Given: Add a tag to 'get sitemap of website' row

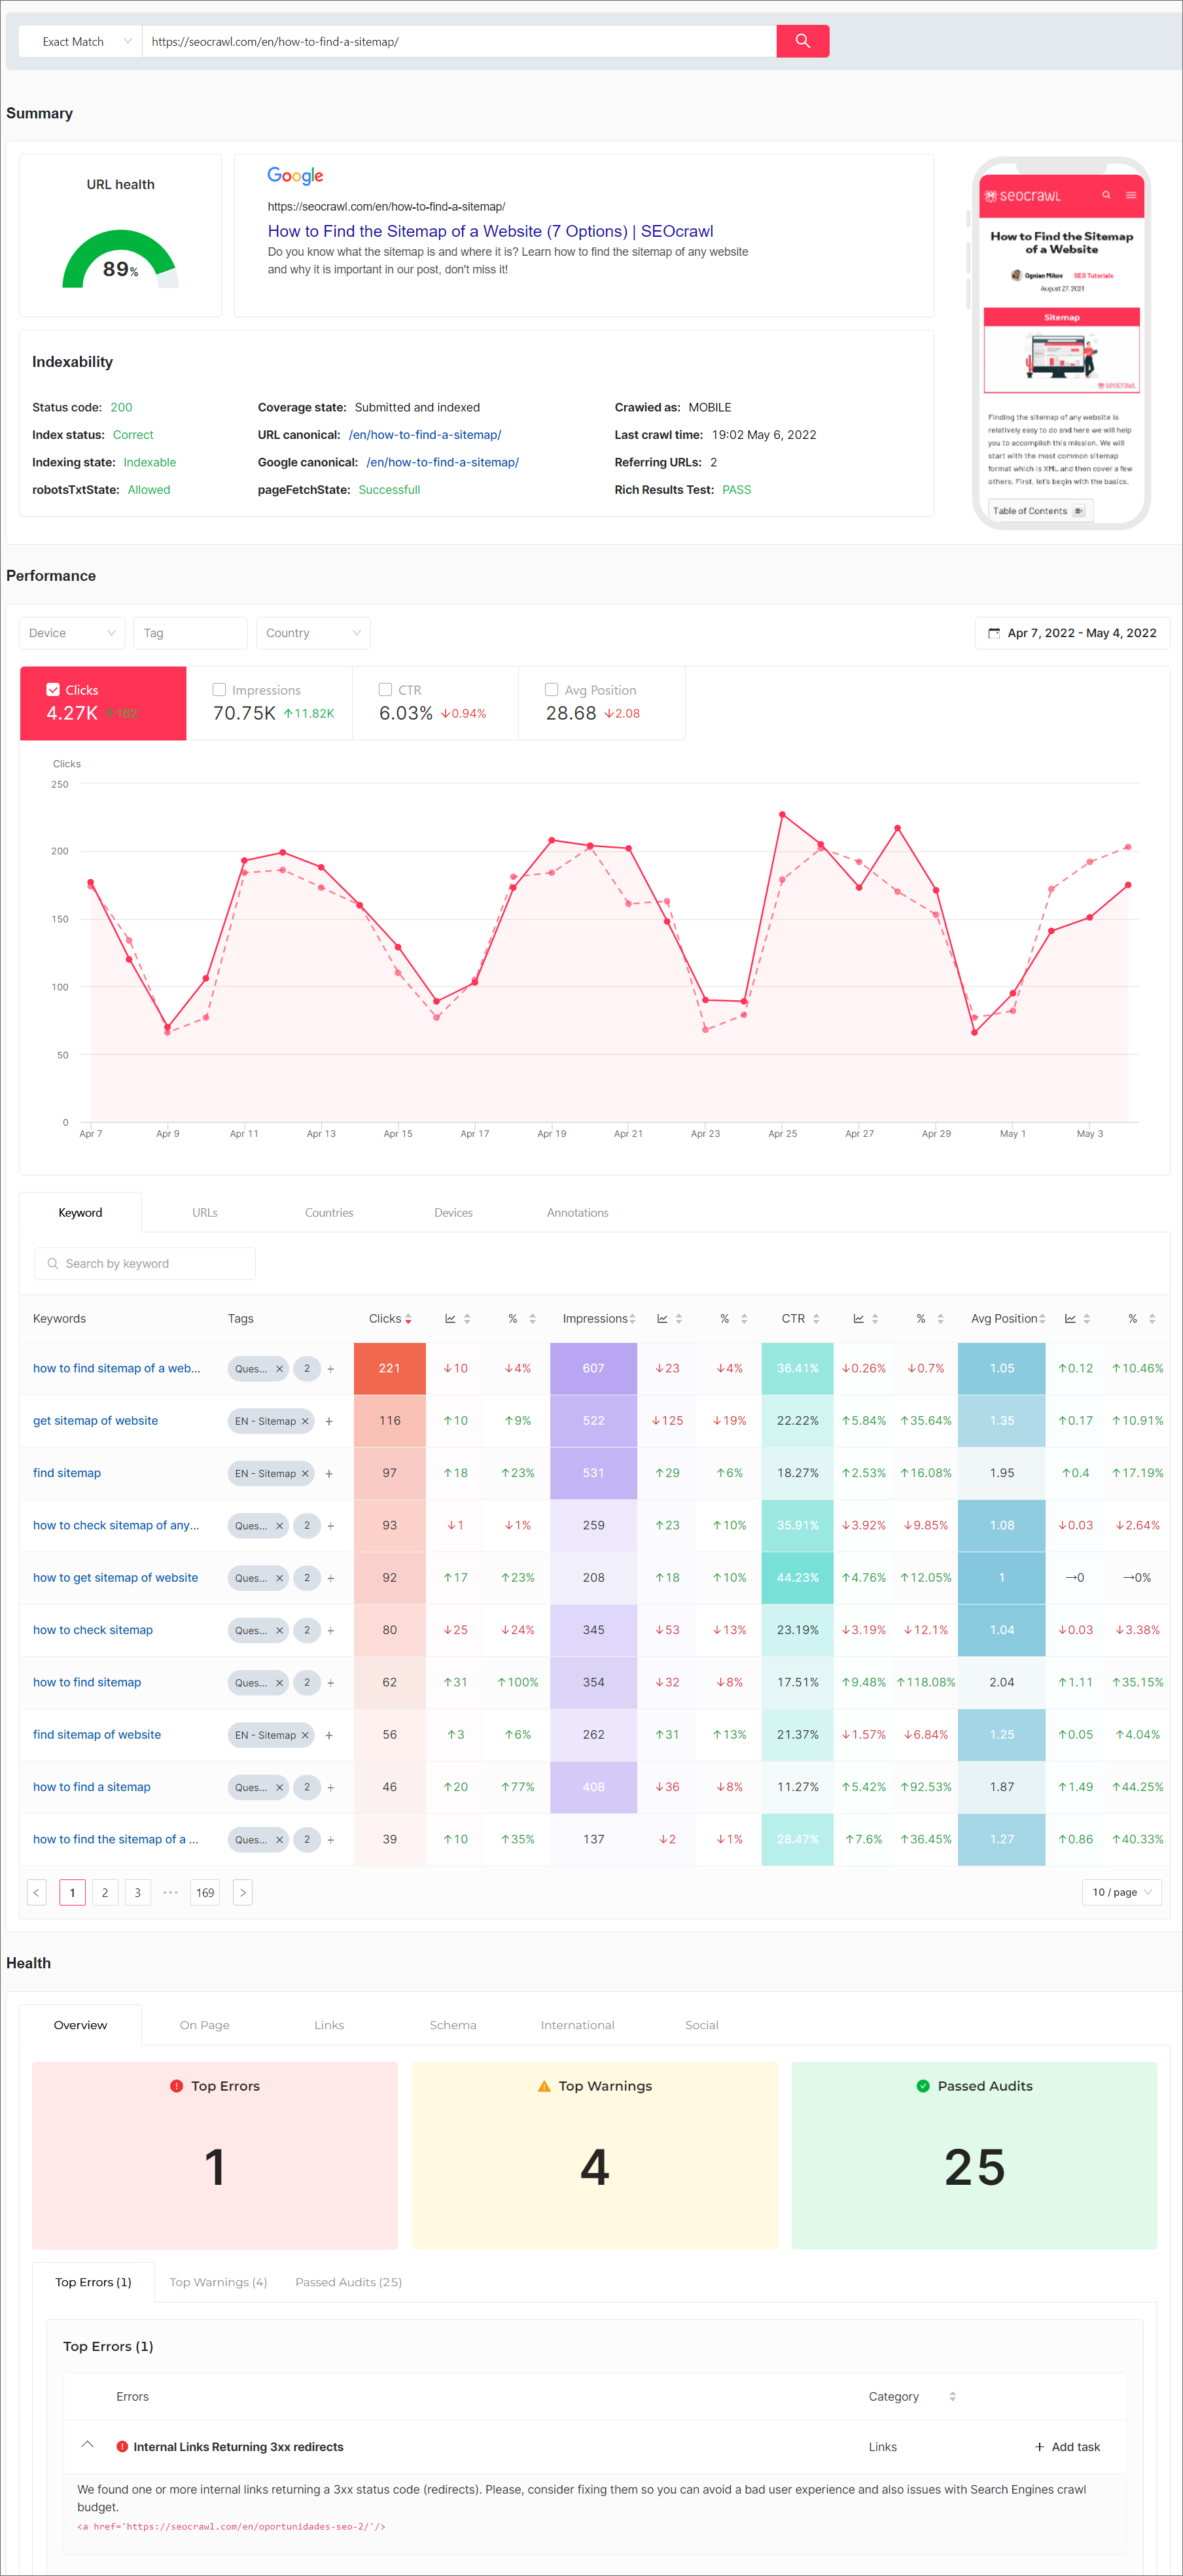Looking at the screenshot, I should (329, 1421).
